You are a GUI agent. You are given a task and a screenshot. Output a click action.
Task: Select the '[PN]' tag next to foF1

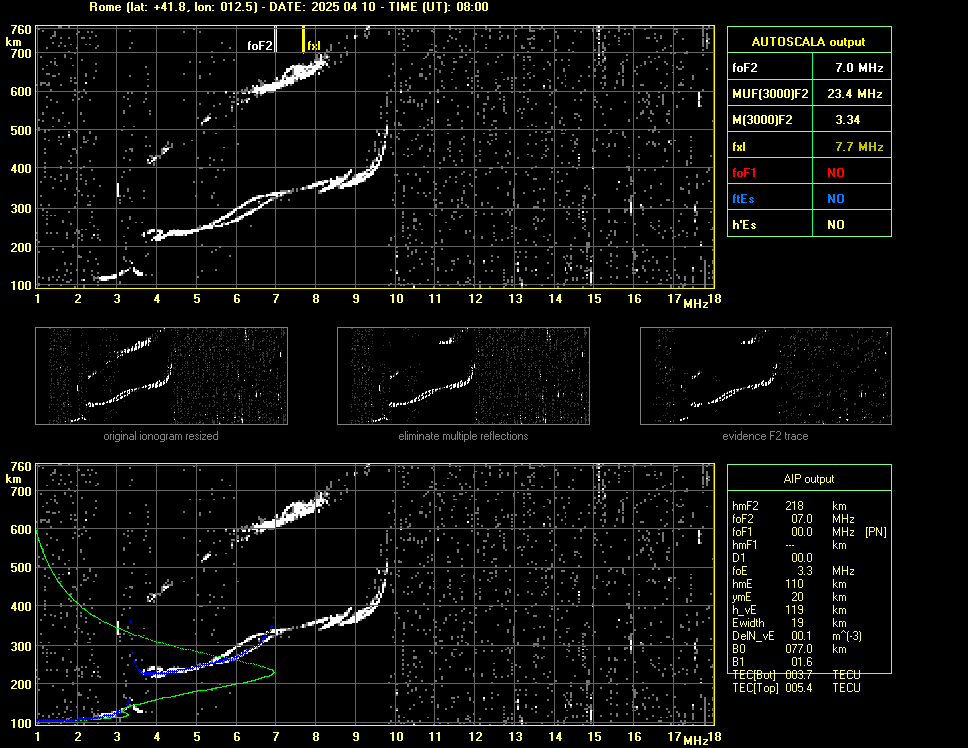pos(875,532)
